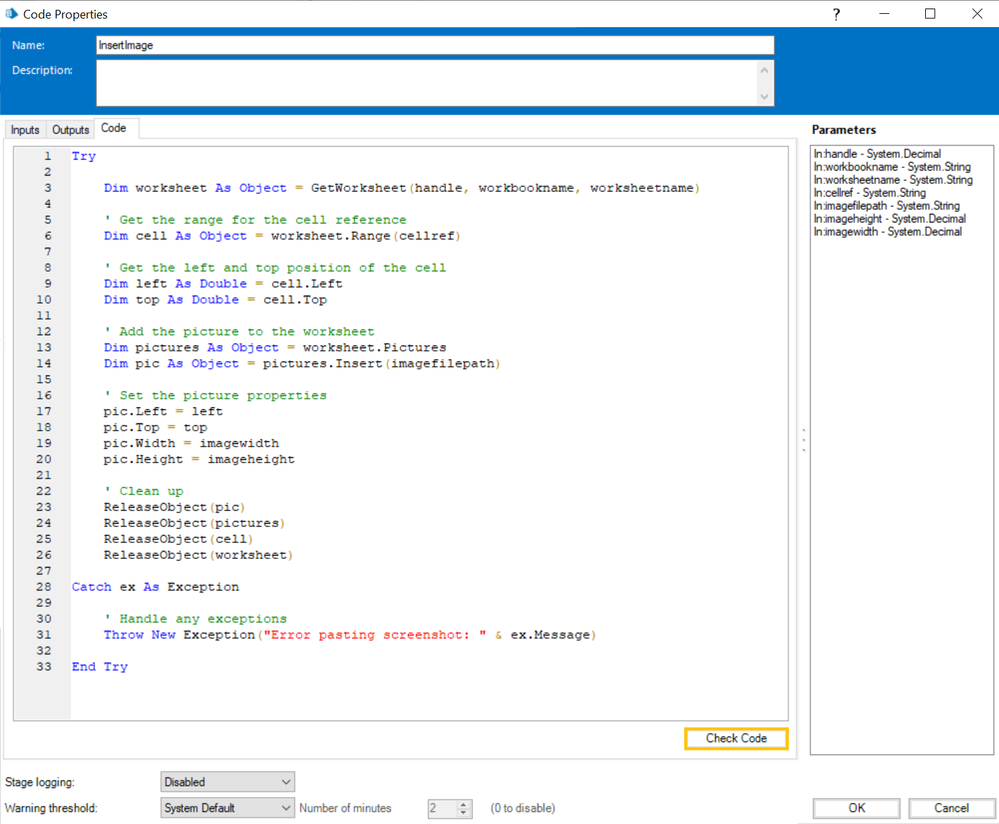This screenshot has height=824, width=999.
Task: Maximize the Code Properties window
Action: point(930,14)
